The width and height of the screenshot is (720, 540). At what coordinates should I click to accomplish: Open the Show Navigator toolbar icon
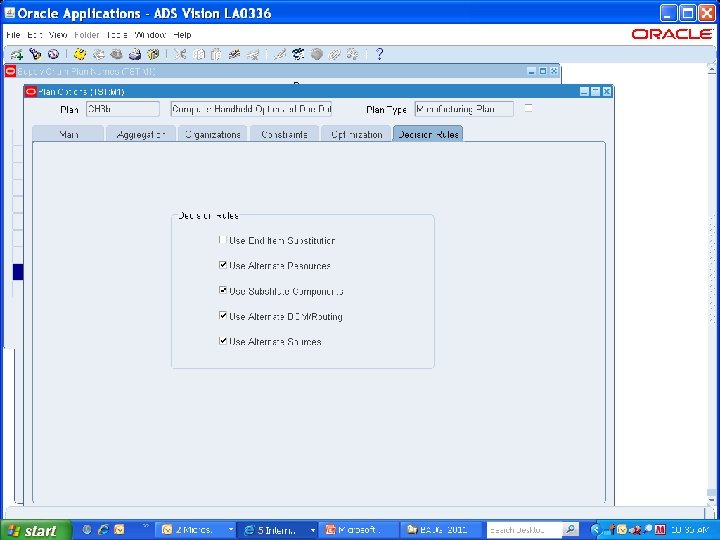pos(53,54)
